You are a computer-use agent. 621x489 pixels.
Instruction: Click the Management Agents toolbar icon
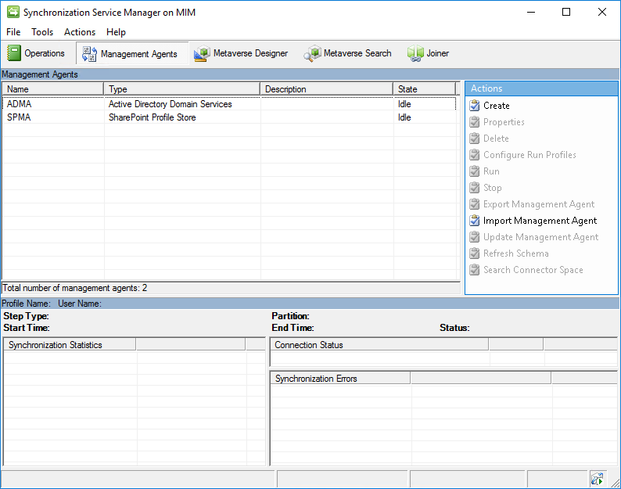[89, 54]
